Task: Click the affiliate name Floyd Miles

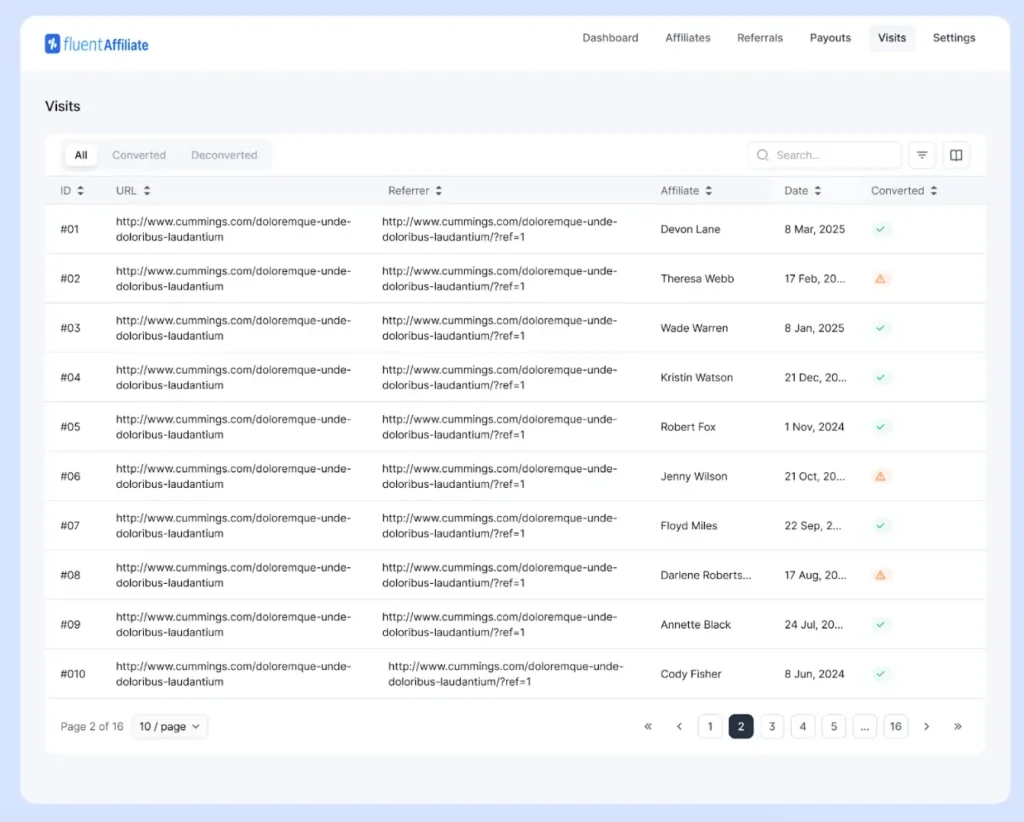Action: (689, 526)
